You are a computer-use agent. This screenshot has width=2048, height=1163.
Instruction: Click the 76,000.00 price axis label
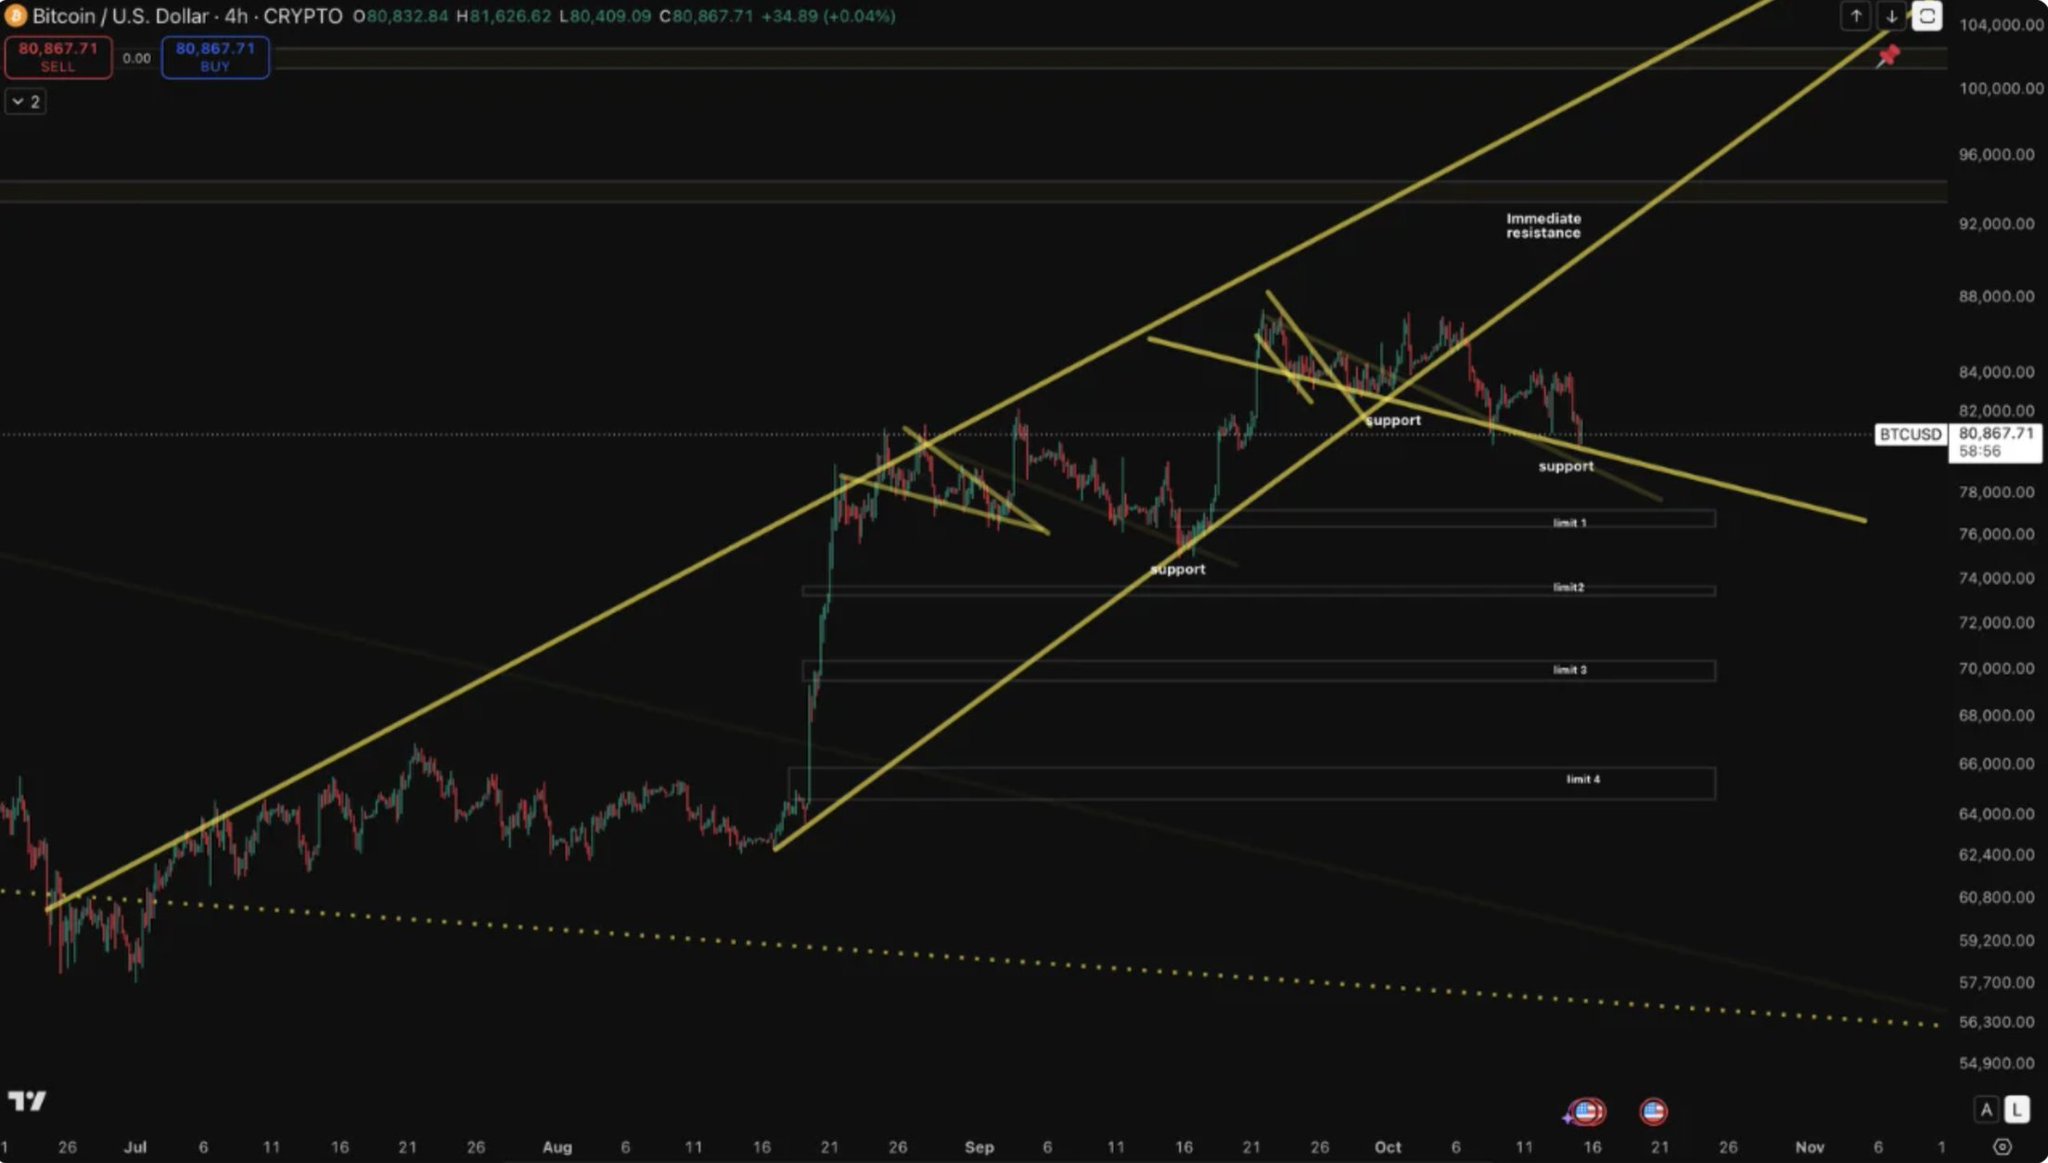1996,534
